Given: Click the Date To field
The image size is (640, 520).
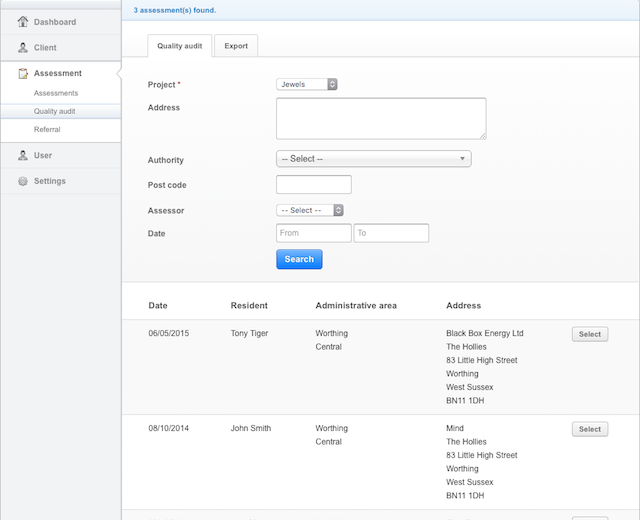Looking at the screenshot, I should pos(391,233).
